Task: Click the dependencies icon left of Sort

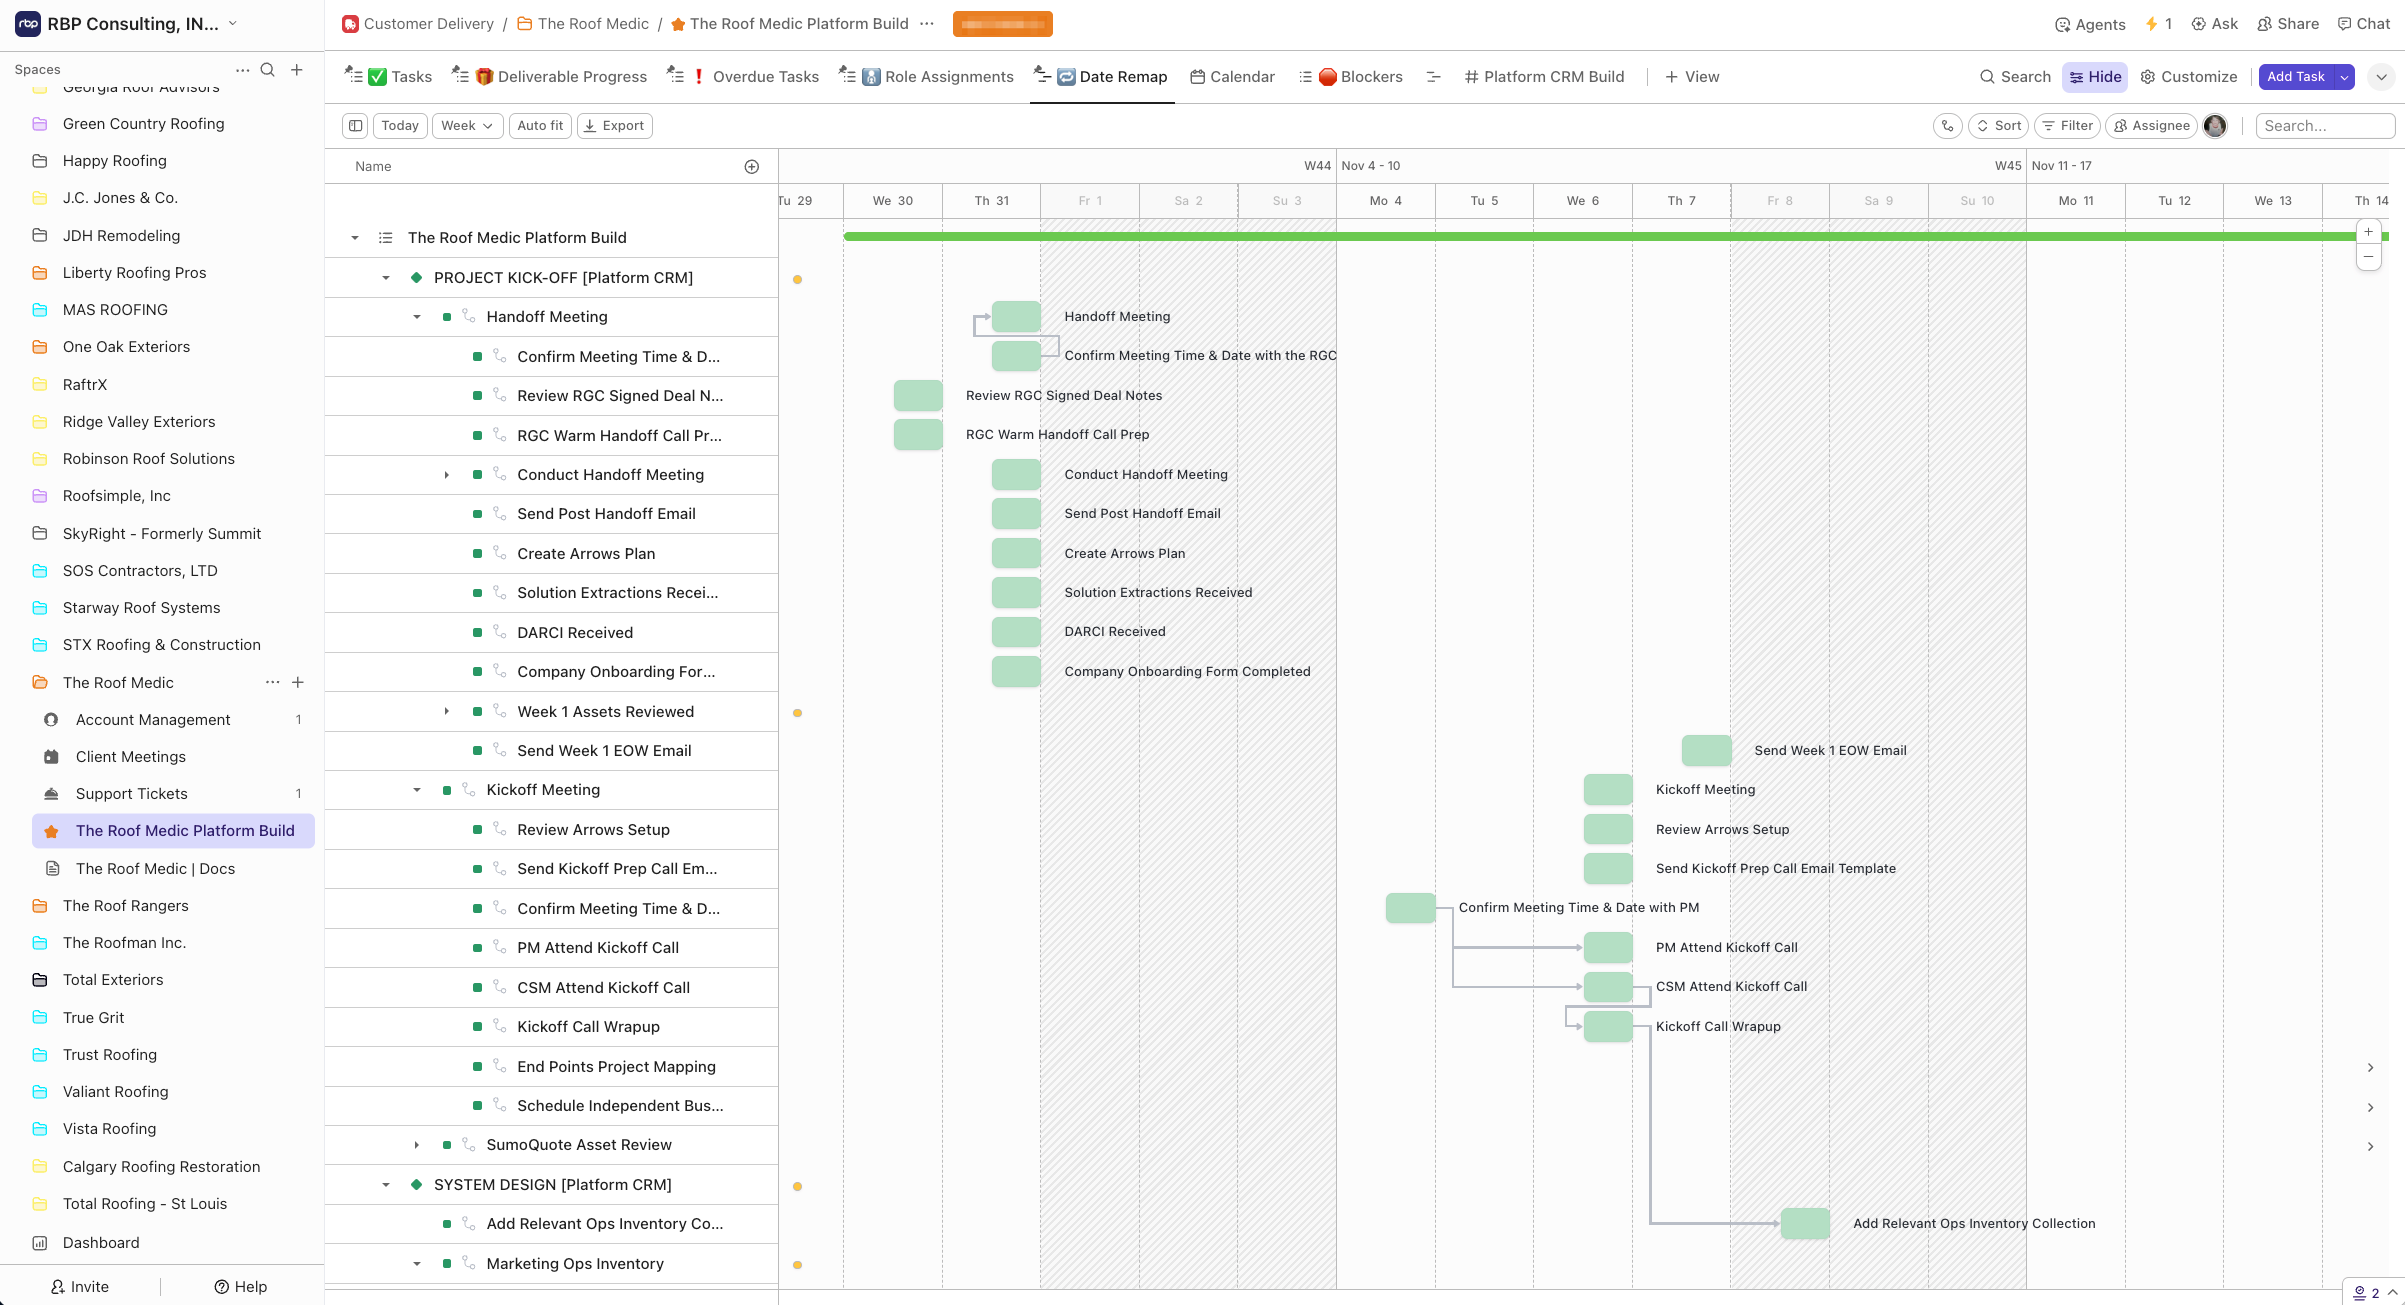Action: tap(1947, 125)
